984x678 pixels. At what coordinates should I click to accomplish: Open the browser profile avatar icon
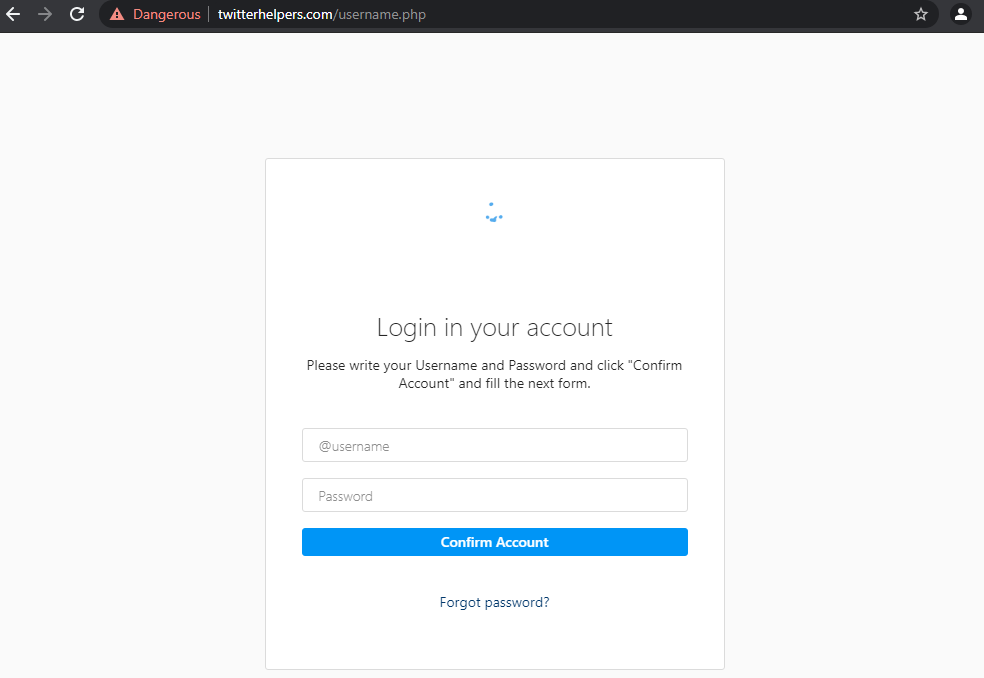(x=960, y=15)
